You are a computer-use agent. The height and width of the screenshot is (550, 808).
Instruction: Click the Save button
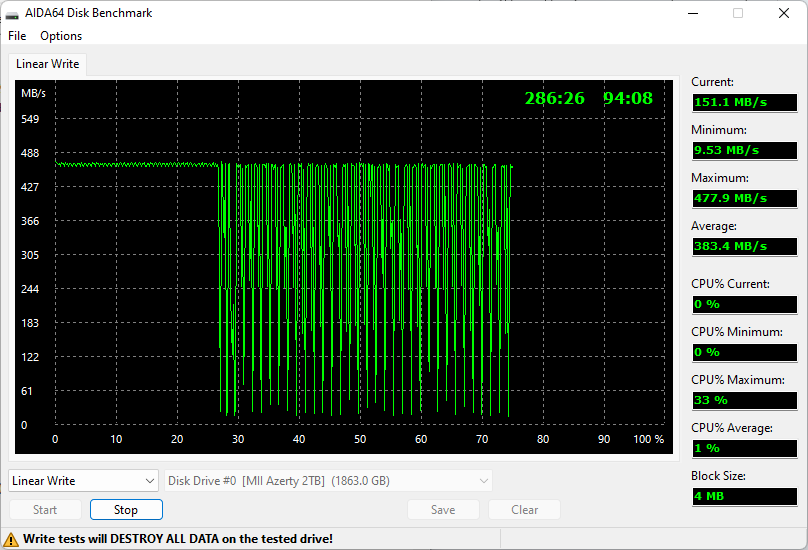click(443, 510)
